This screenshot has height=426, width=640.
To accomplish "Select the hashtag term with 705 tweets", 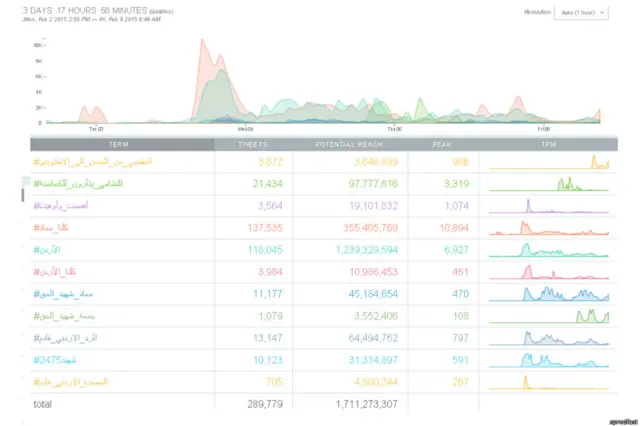I will click(71, 382).
